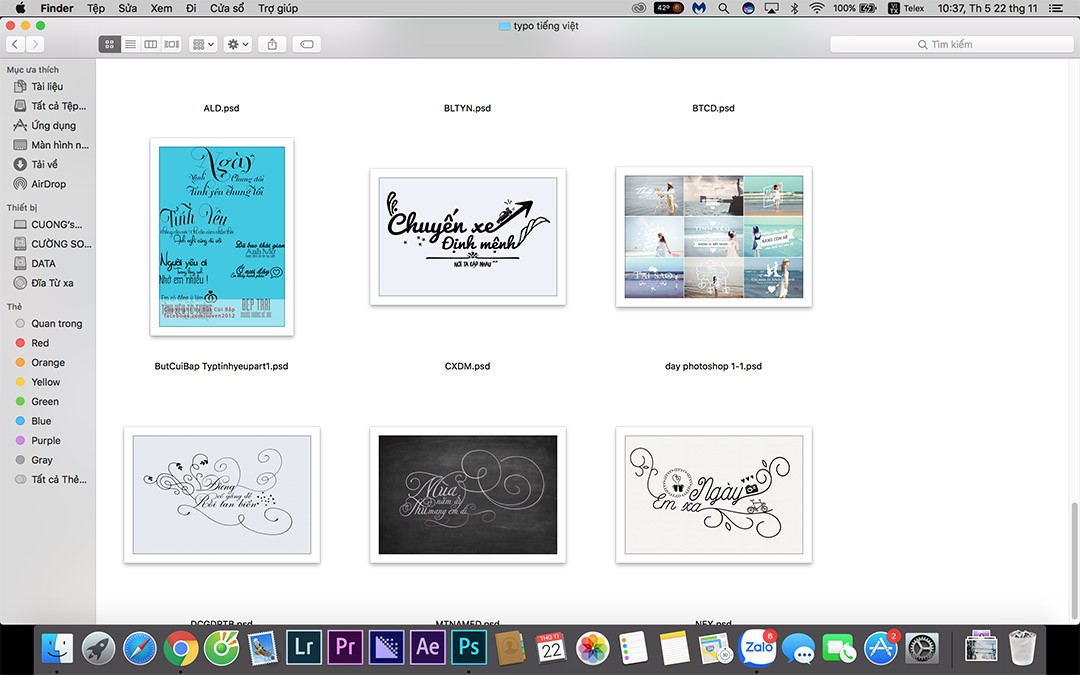1080x675 pixels.
Task: Go forward to the next folder
Action: pos(34,44)
